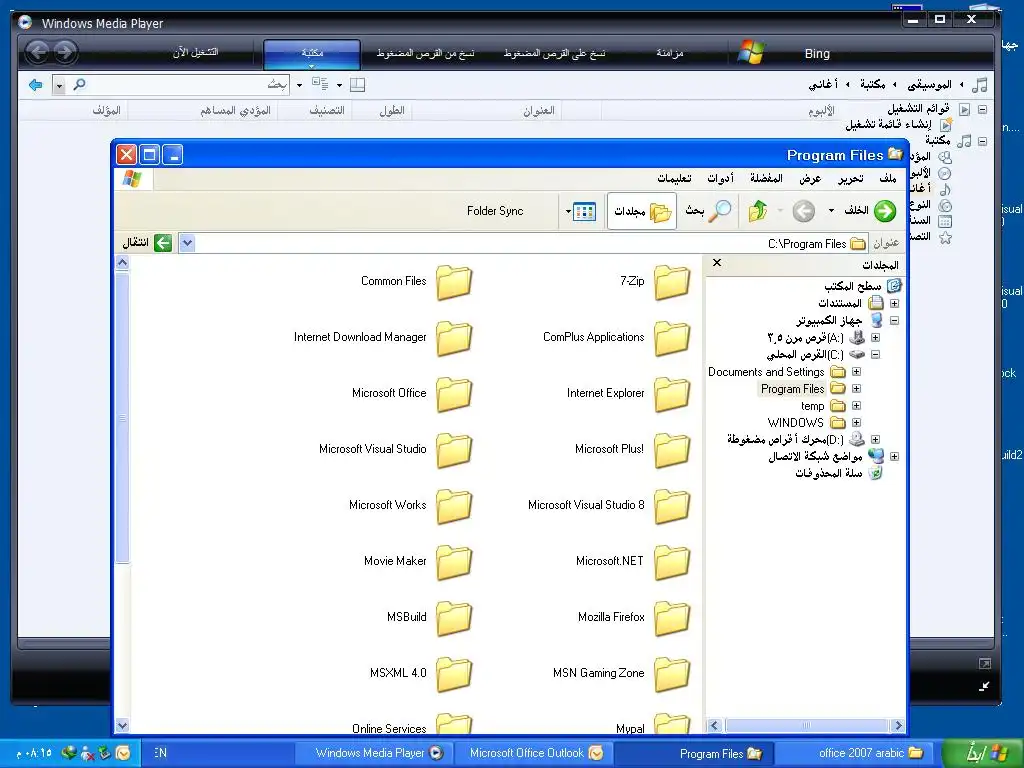Click Media Player blue back arrow icon
This screenshot has width=1024, height=768.
(x=35, y=84)
